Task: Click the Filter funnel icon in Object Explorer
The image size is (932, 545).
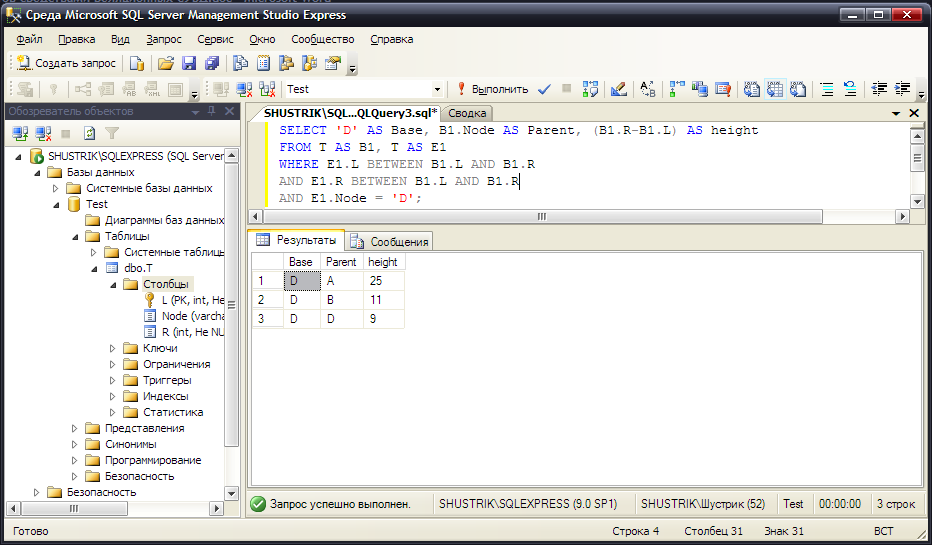Action: click(112, 133)
